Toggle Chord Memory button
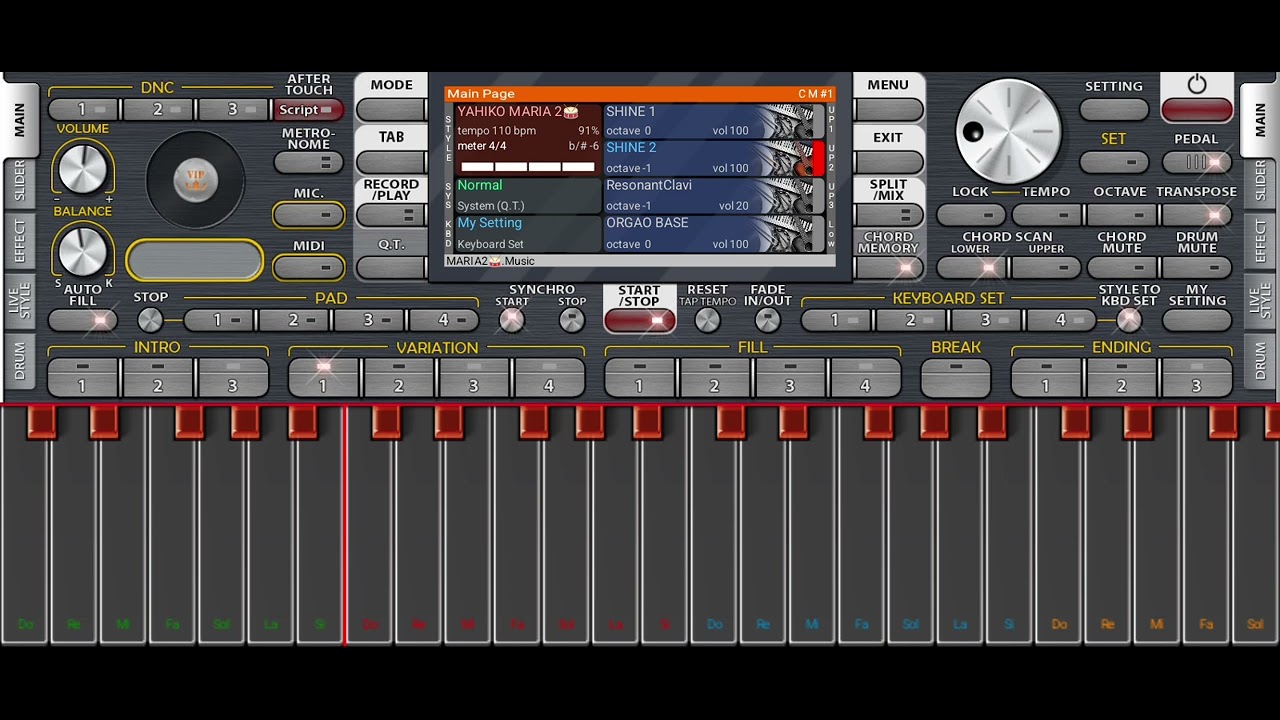Image resolution: width=1280 pixels, height=720 pixels. (x=888, y=267)
